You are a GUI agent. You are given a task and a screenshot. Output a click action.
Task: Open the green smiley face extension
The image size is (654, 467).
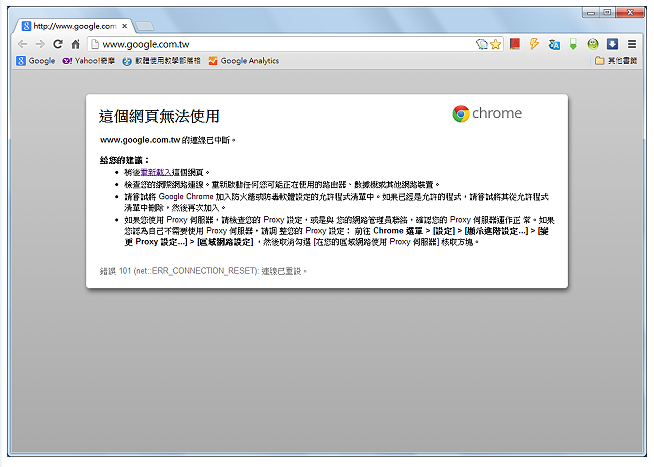(593, 44)
